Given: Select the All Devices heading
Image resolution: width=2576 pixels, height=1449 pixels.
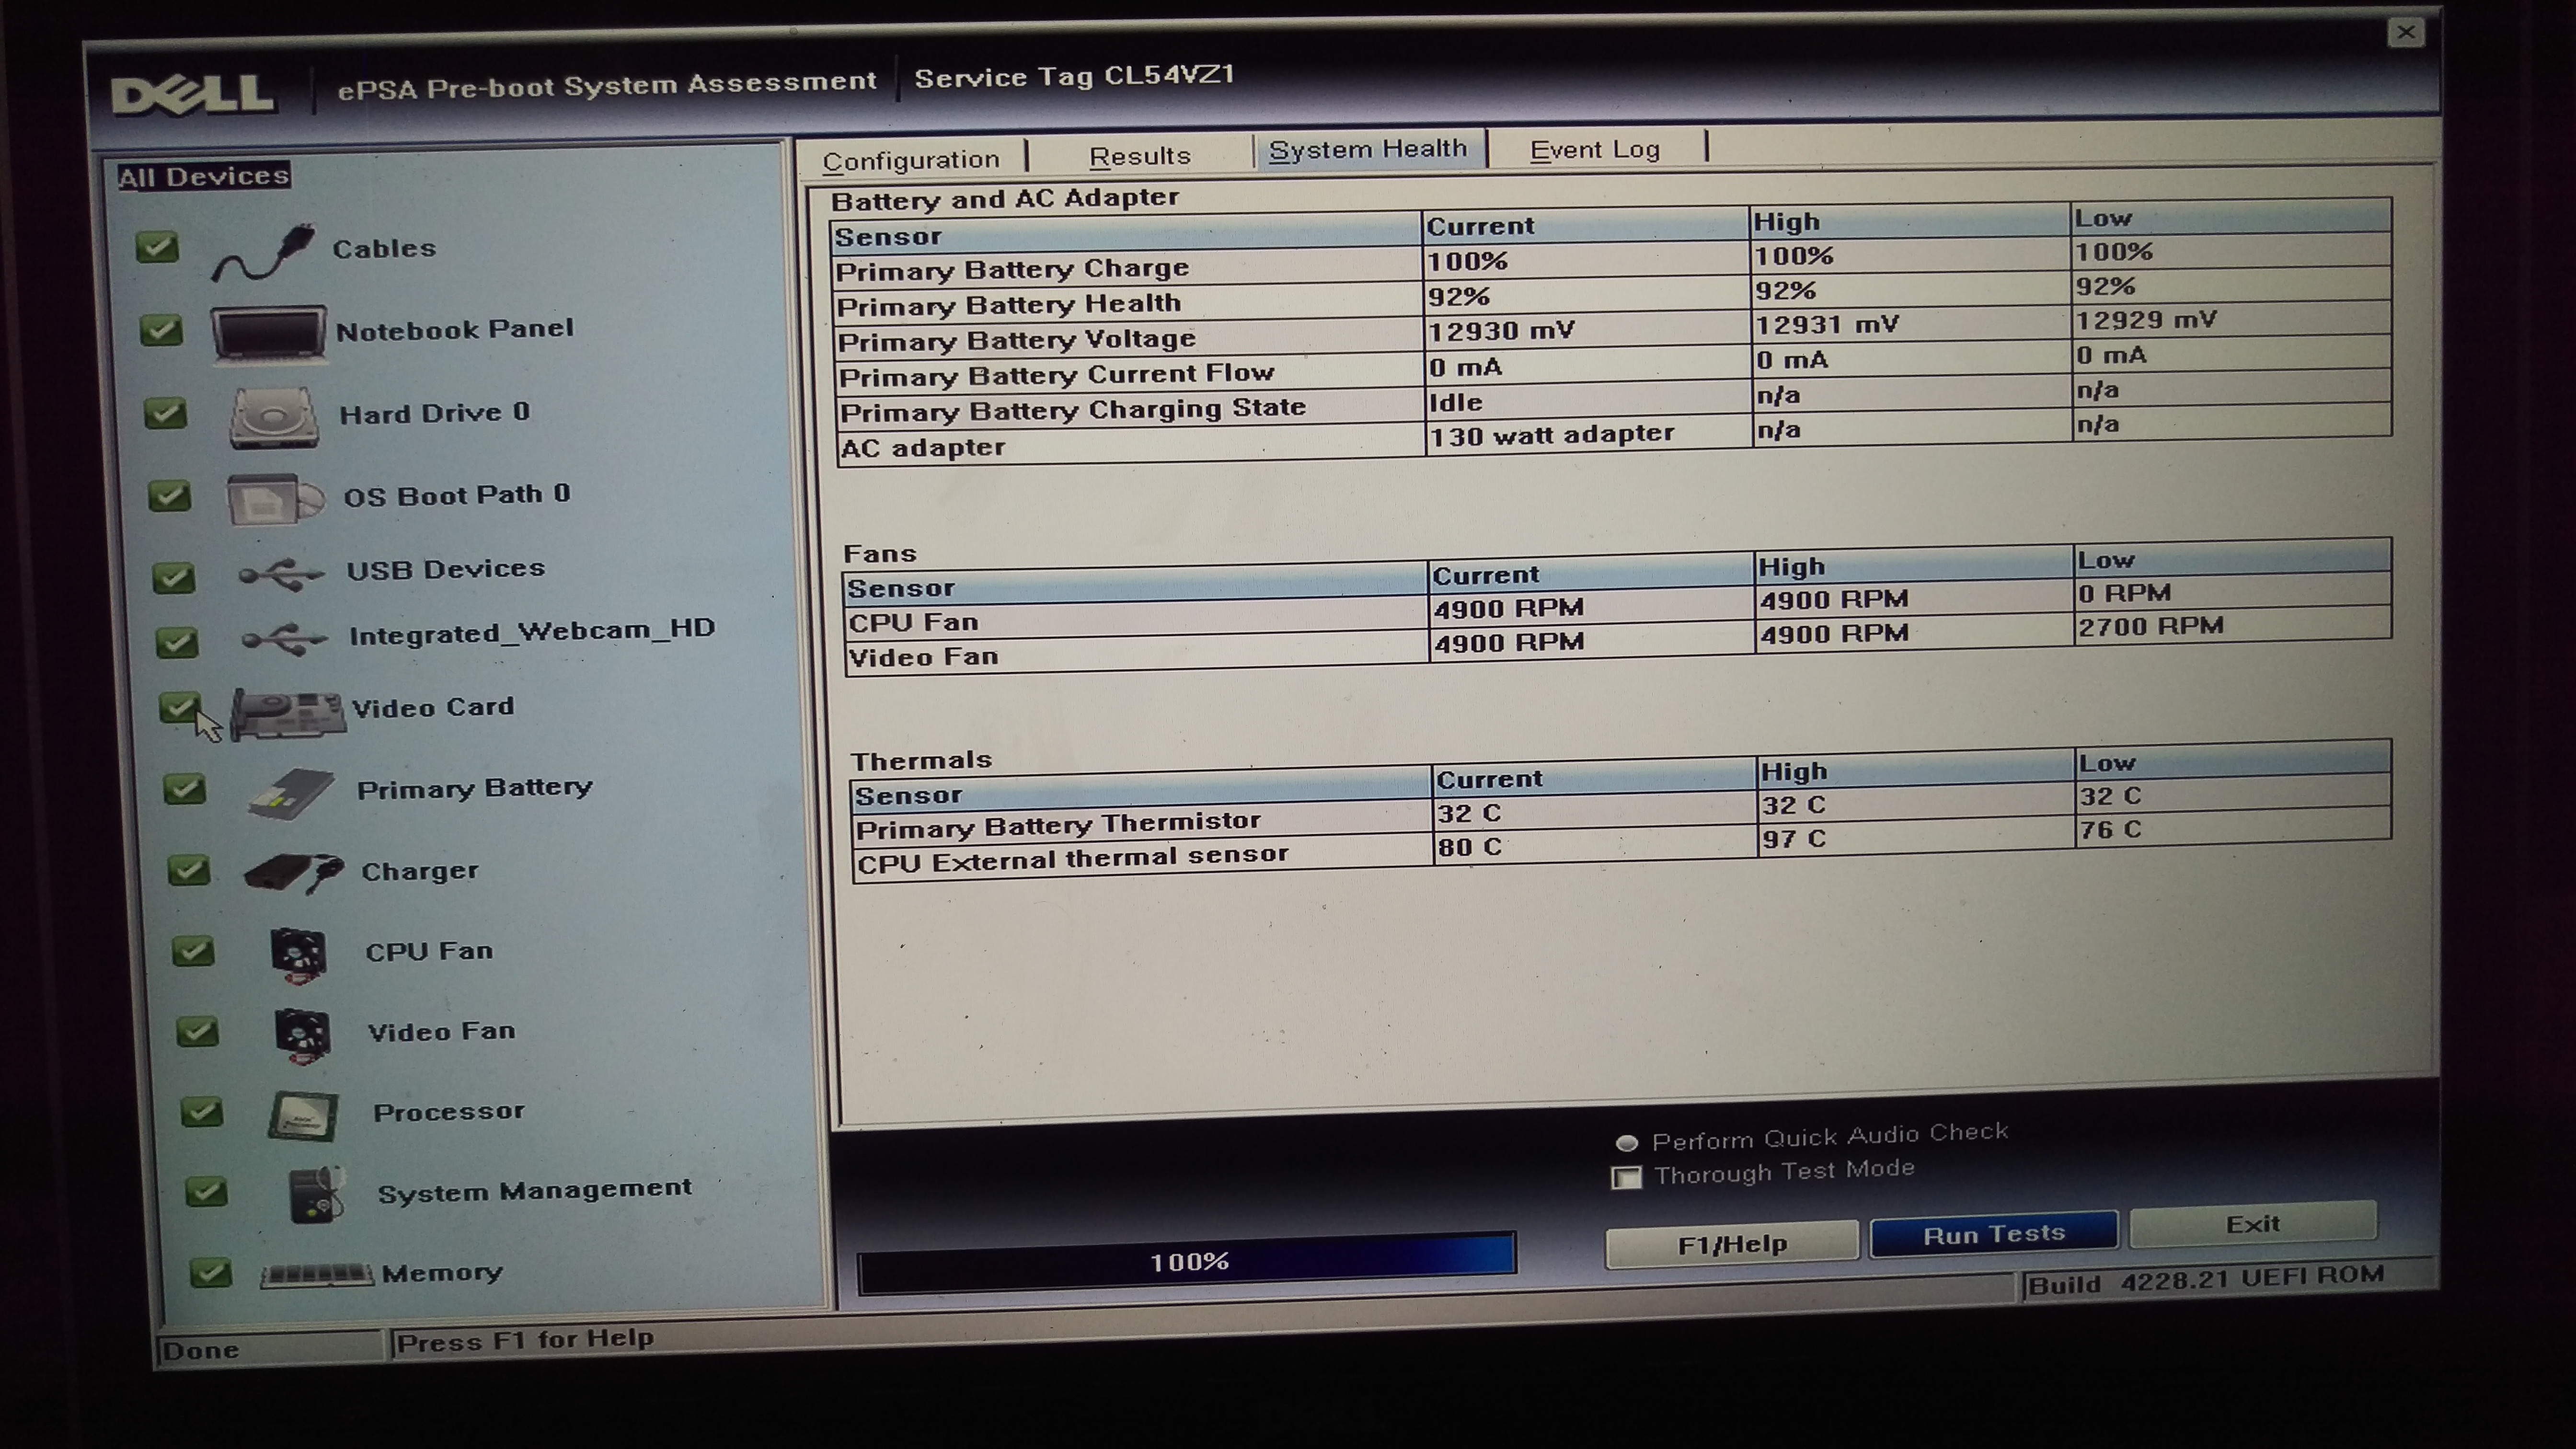Looking at the screenshot, I should tap(204, 177).
